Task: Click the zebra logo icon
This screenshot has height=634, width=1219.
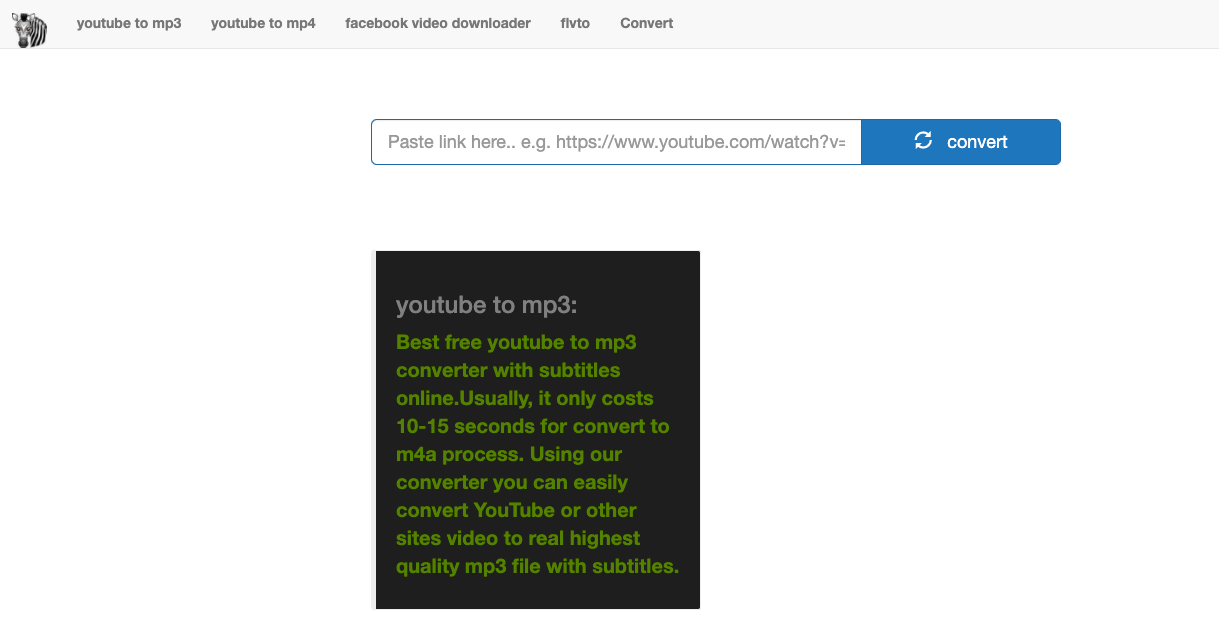Action: [x=30, y=30]
